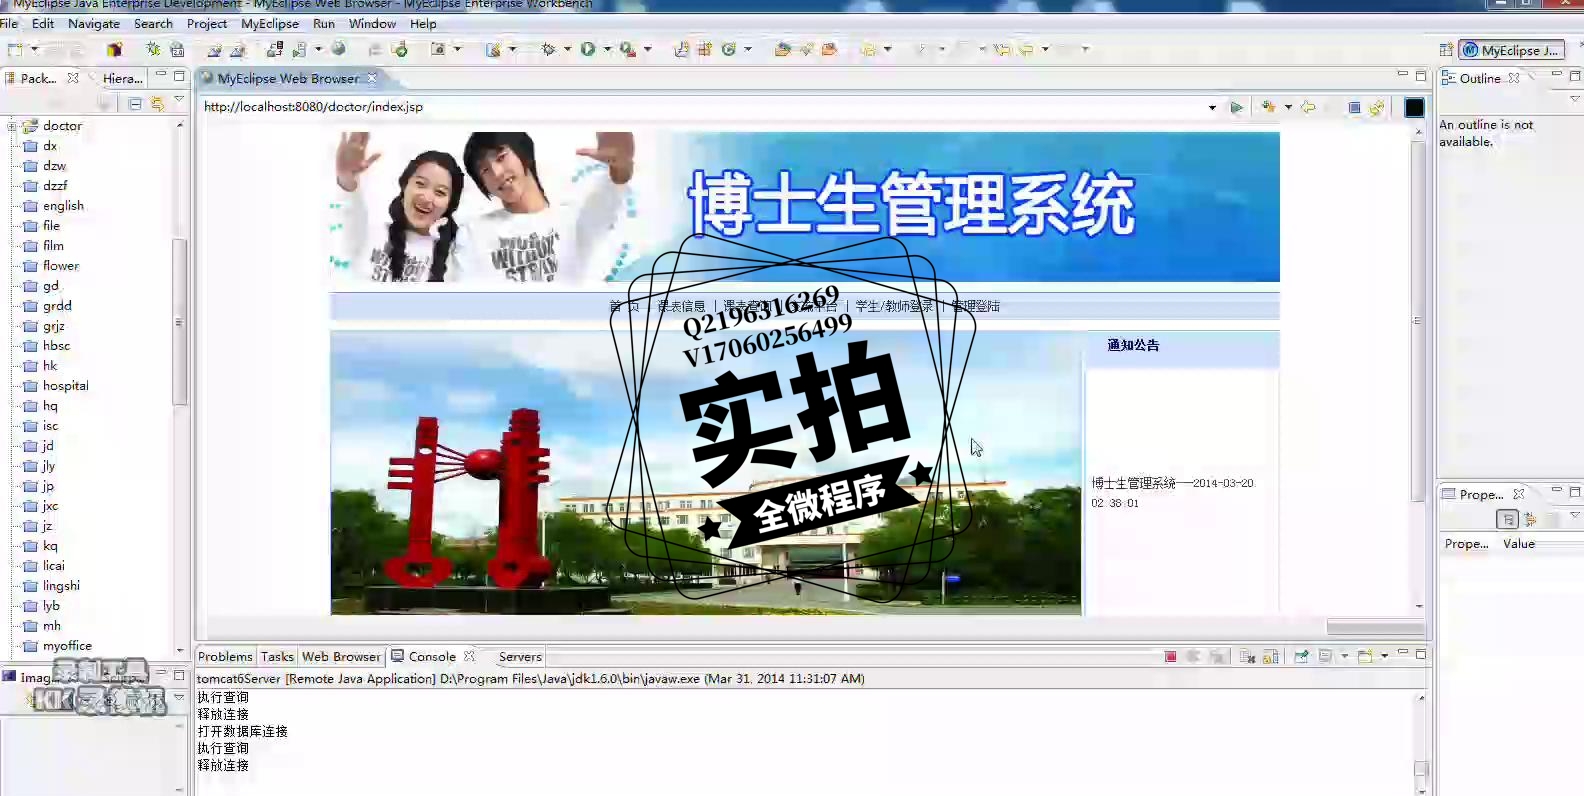Open Web Browser tab in bottom panel
The width and height of the screenshot is (1584, 796).
(x=341, y=657)
